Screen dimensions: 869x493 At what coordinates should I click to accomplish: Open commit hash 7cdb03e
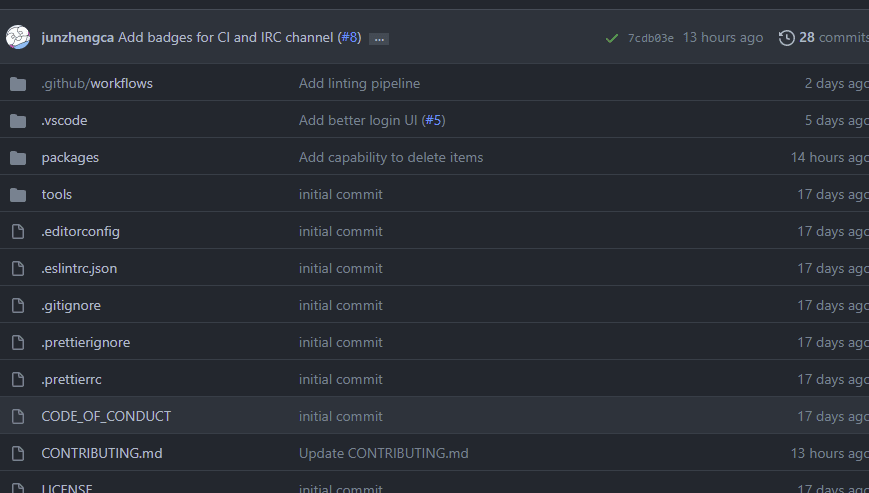[651, 38]
